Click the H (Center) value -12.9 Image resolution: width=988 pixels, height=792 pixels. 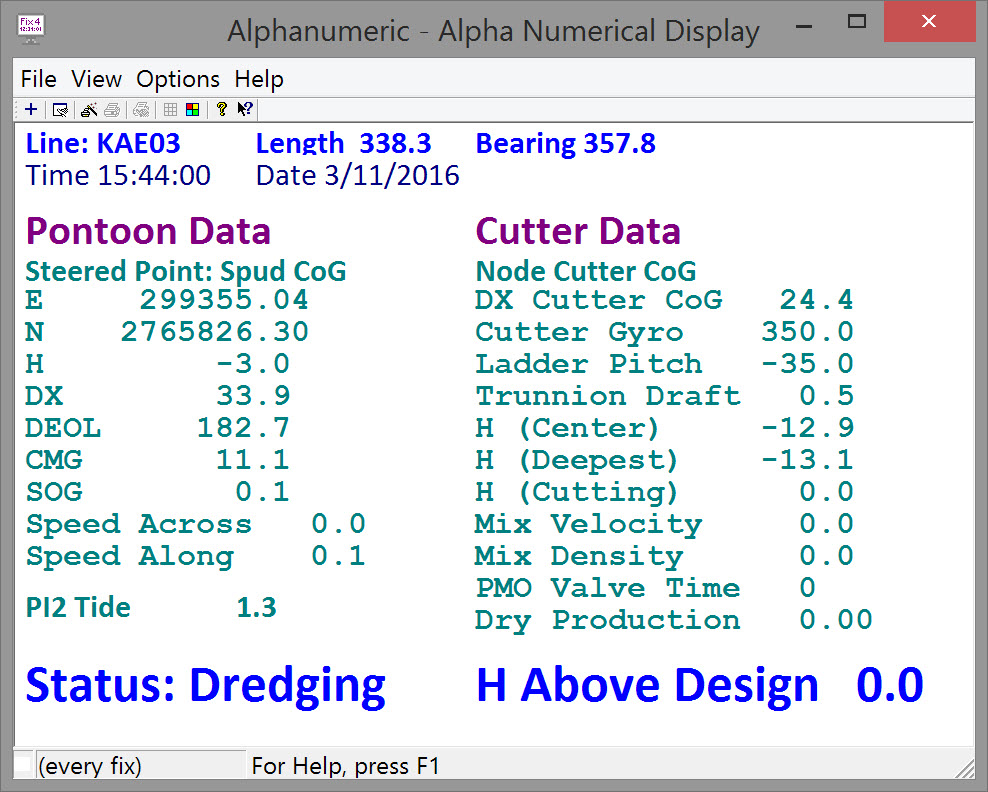[807, 428]
